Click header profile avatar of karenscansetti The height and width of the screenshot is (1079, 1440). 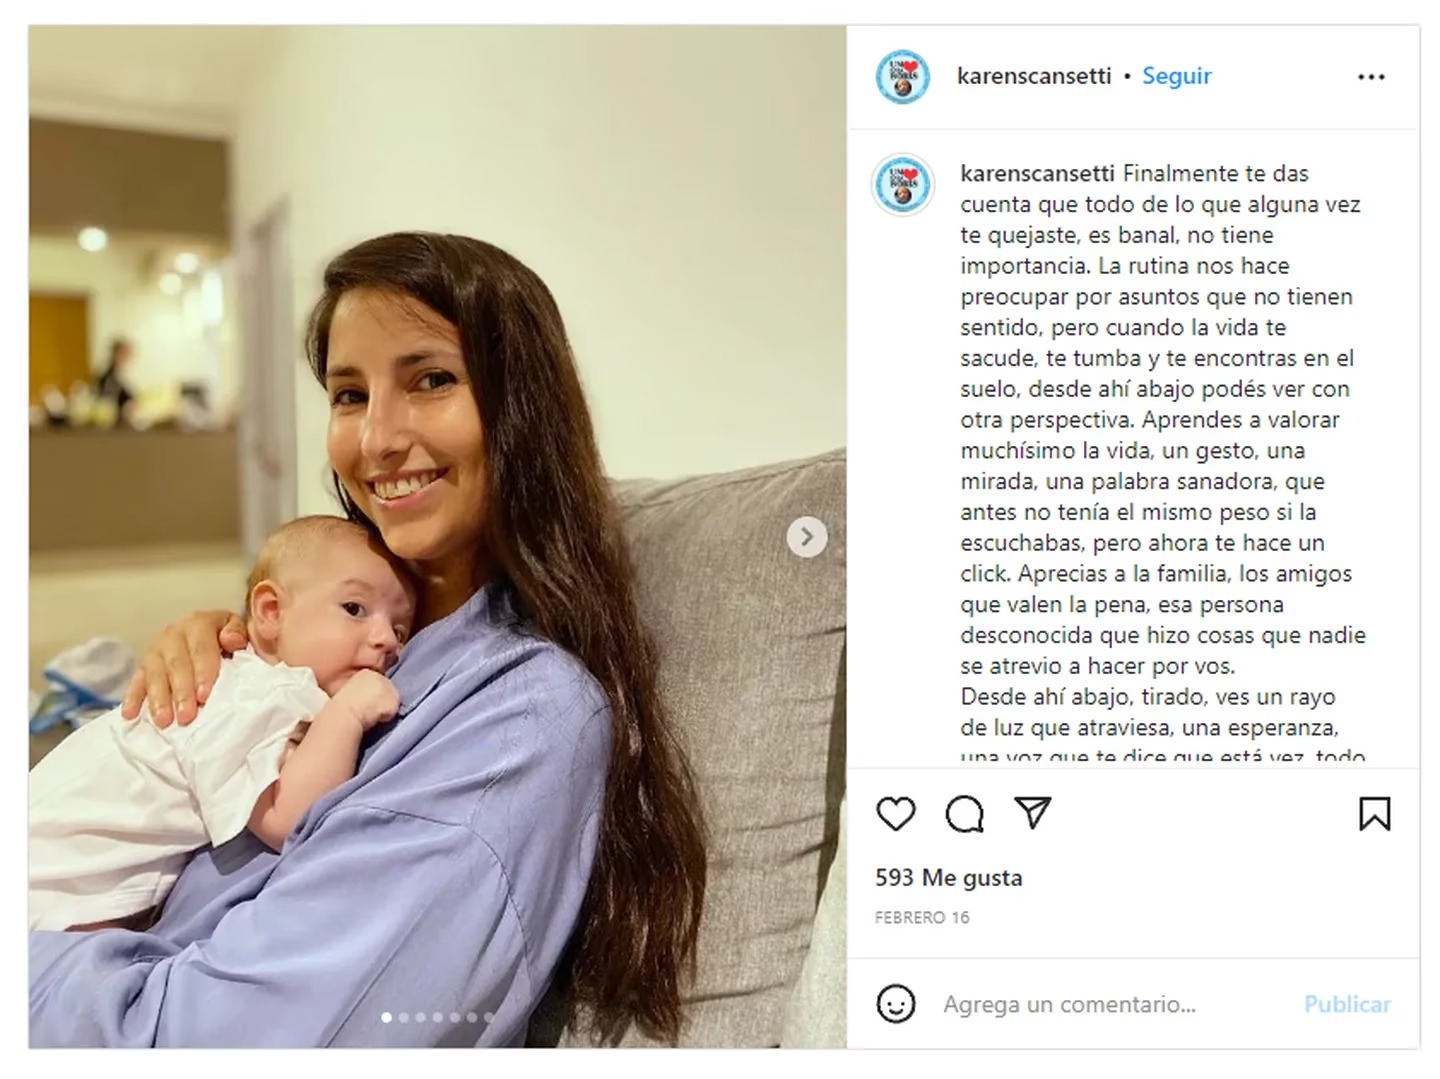902,77
